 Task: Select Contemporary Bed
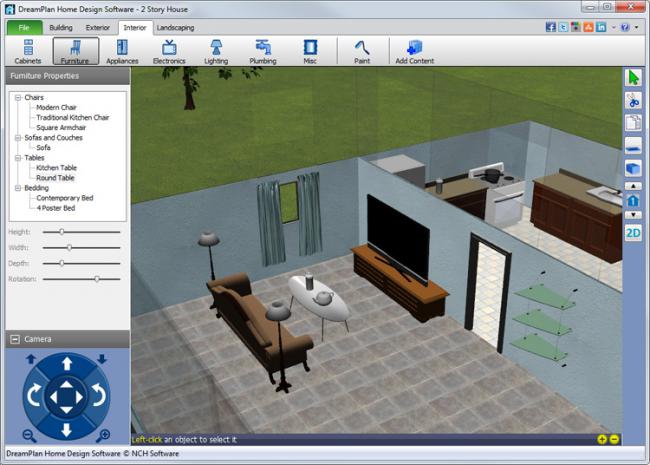[x=65, y=198]
